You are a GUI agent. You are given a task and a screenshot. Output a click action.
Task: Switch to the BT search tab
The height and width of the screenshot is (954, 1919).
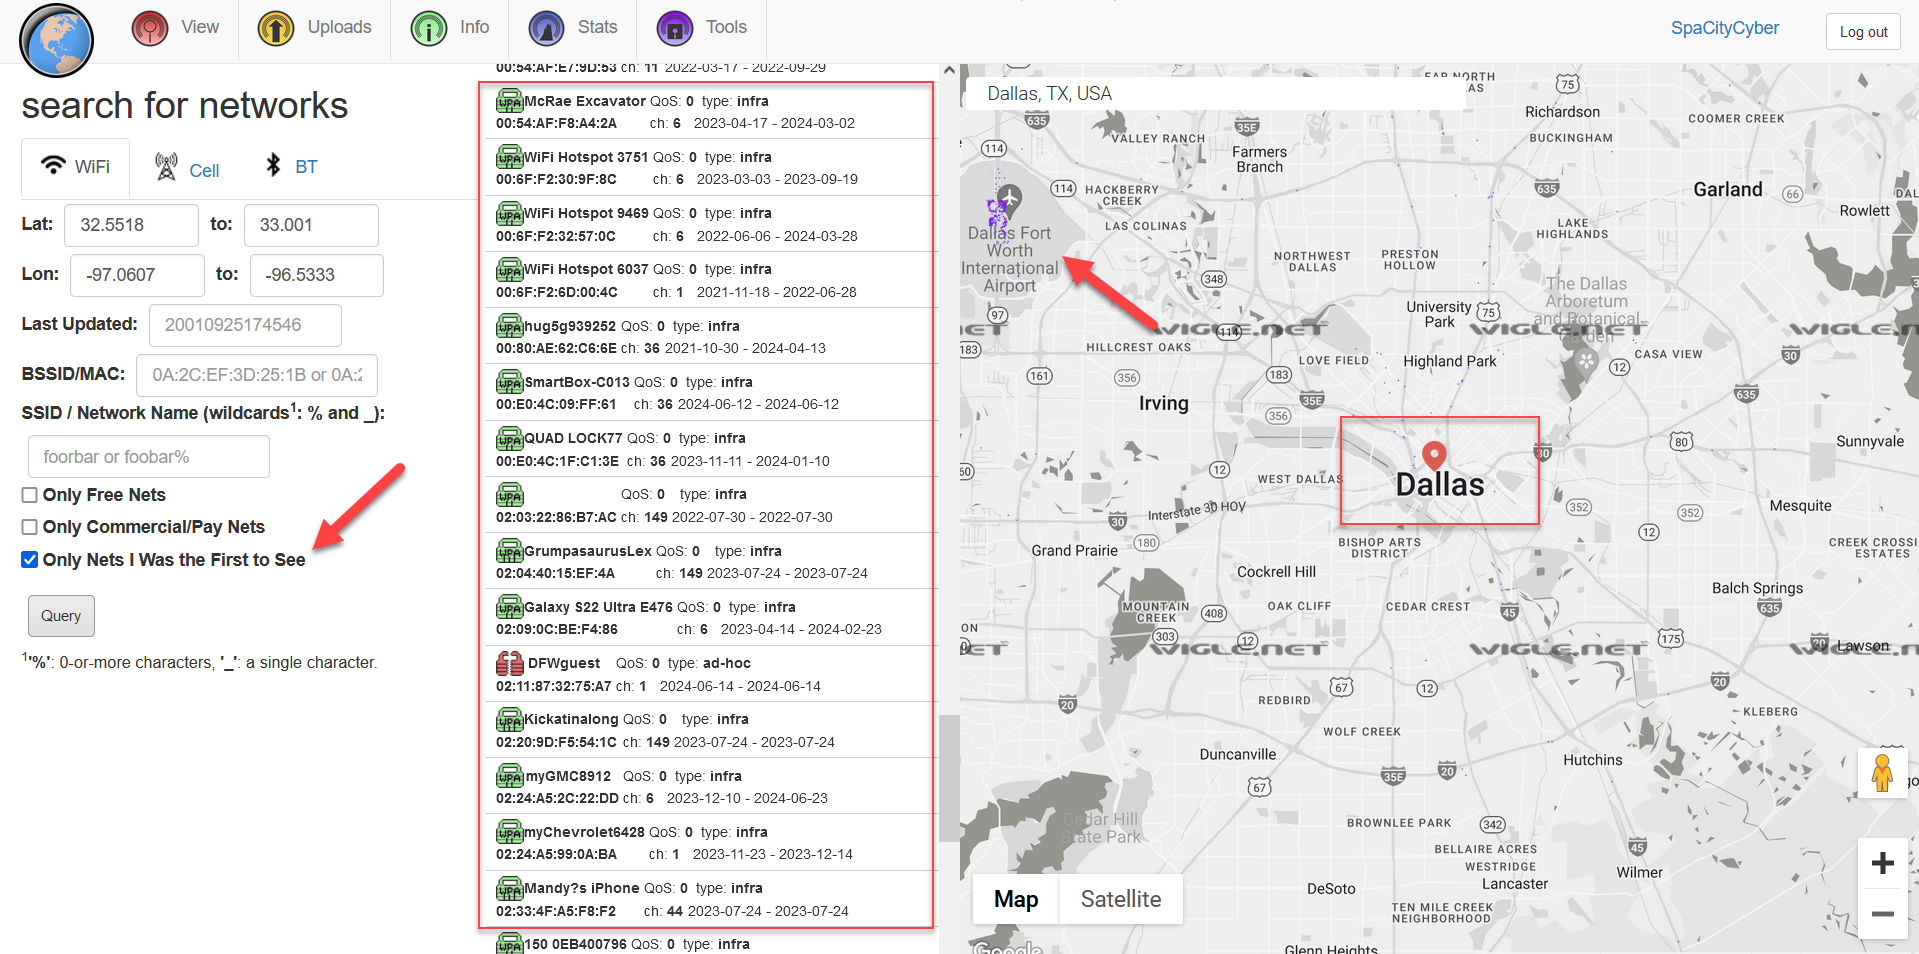[291, 167]
